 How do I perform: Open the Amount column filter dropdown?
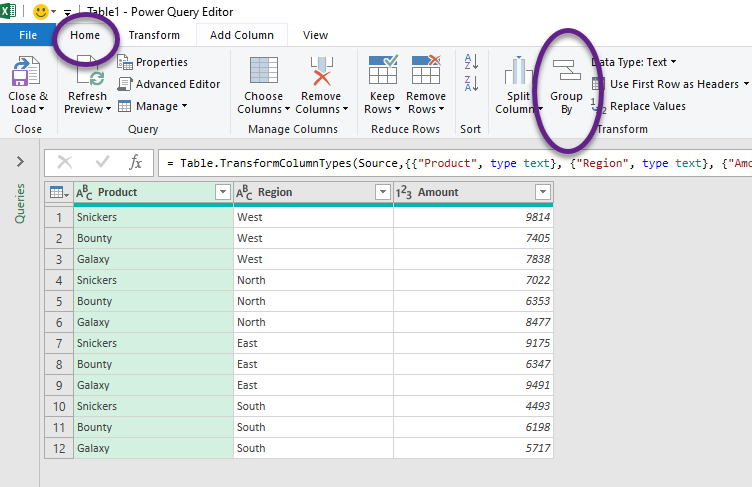[542, 192]
